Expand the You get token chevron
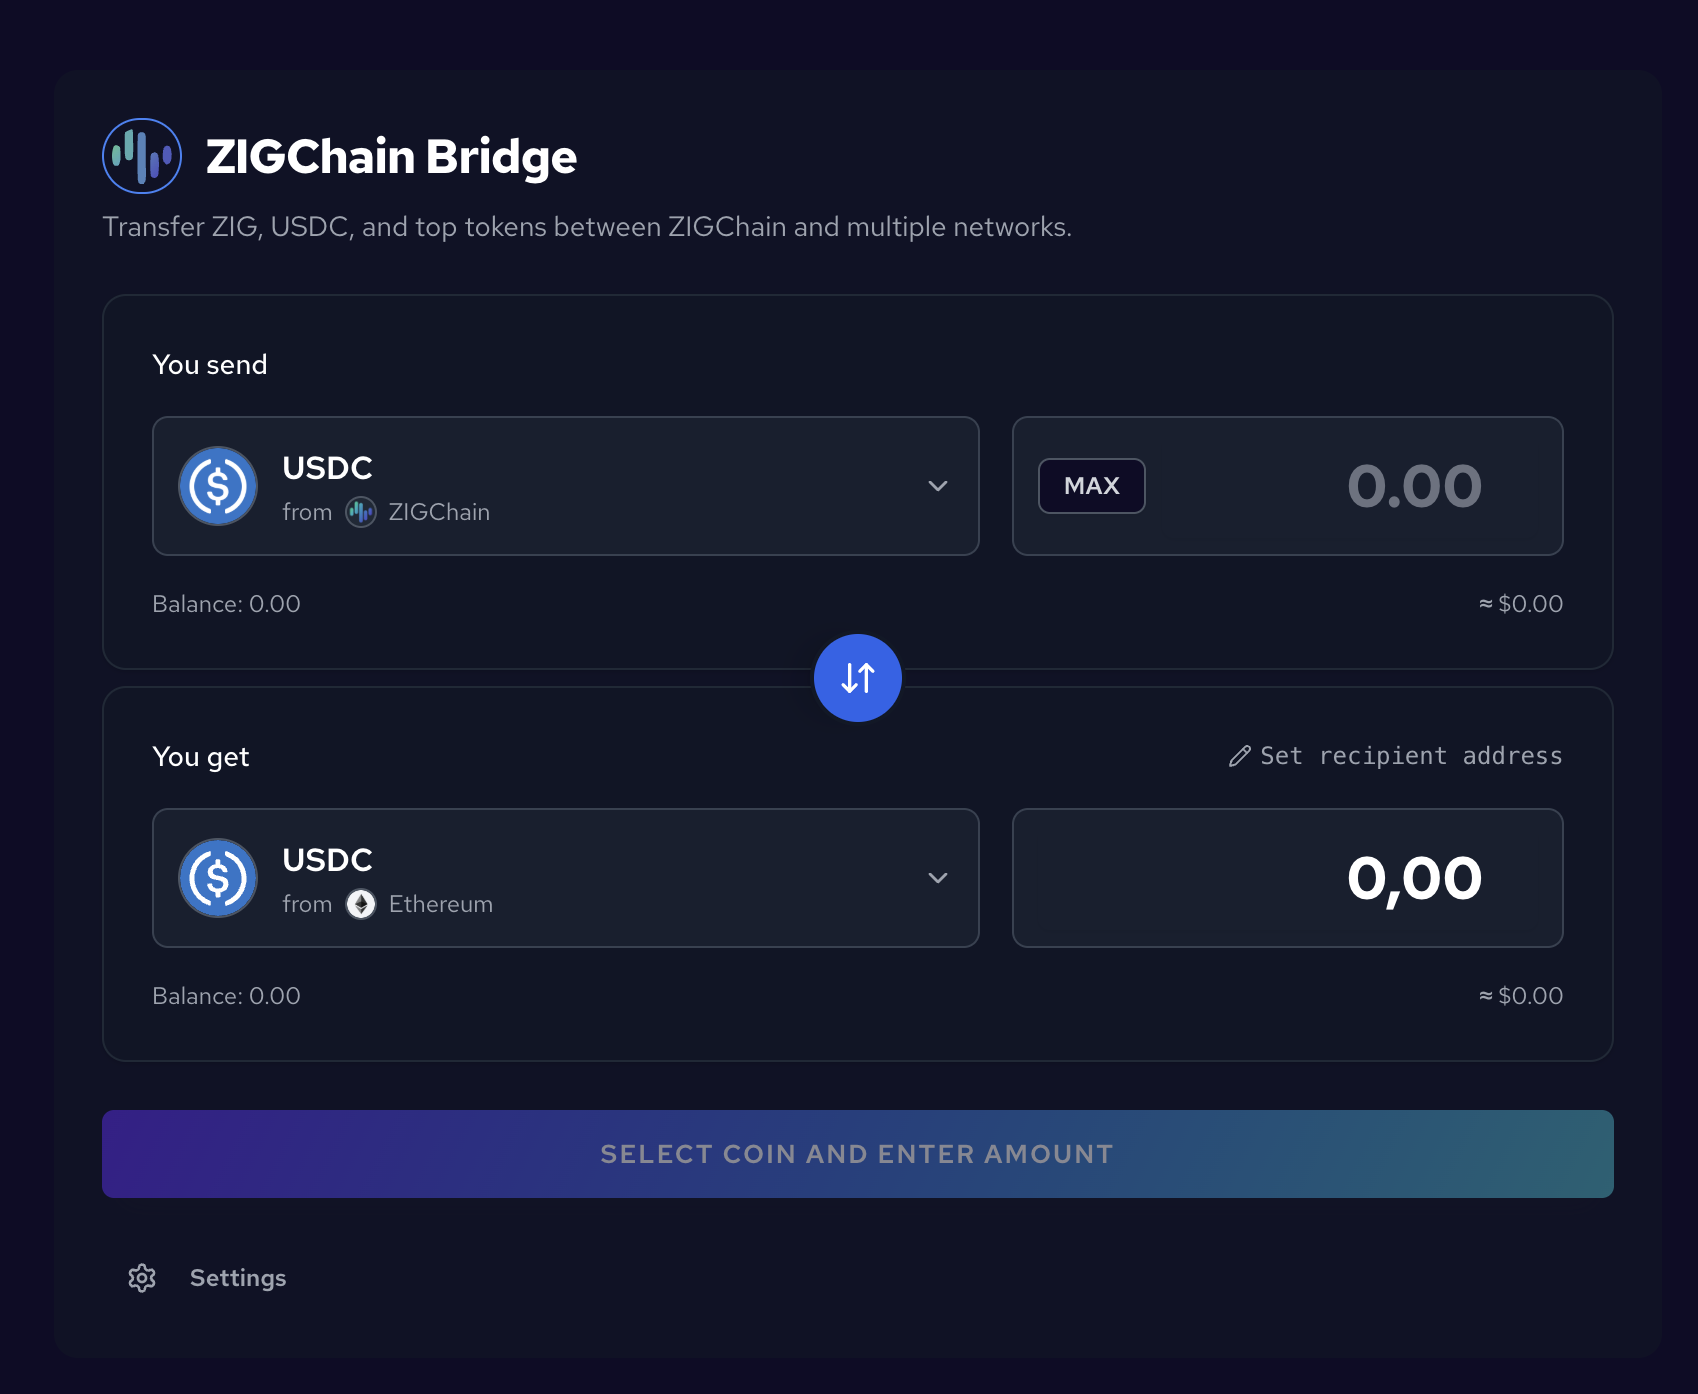Screen dimensions: 1698x1394 (x=938, y=878)
